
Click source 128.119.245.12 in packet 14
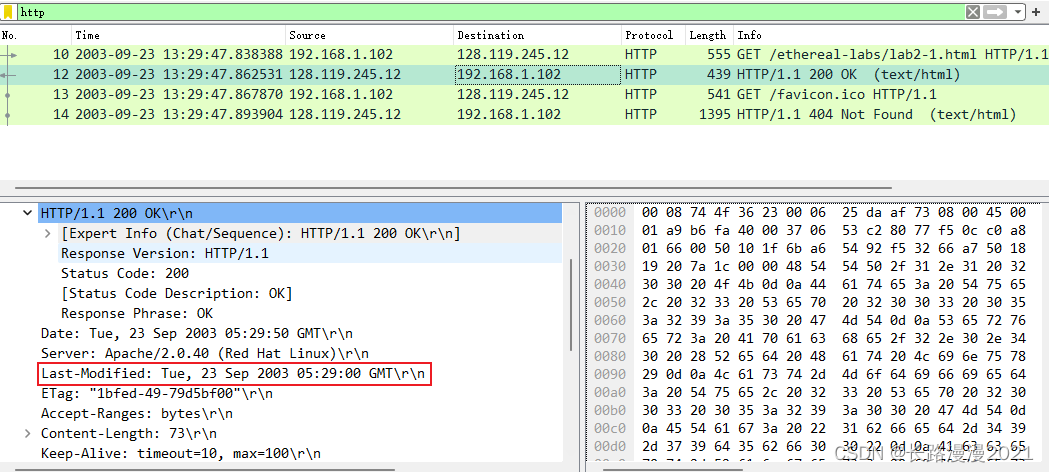point(345,114)
